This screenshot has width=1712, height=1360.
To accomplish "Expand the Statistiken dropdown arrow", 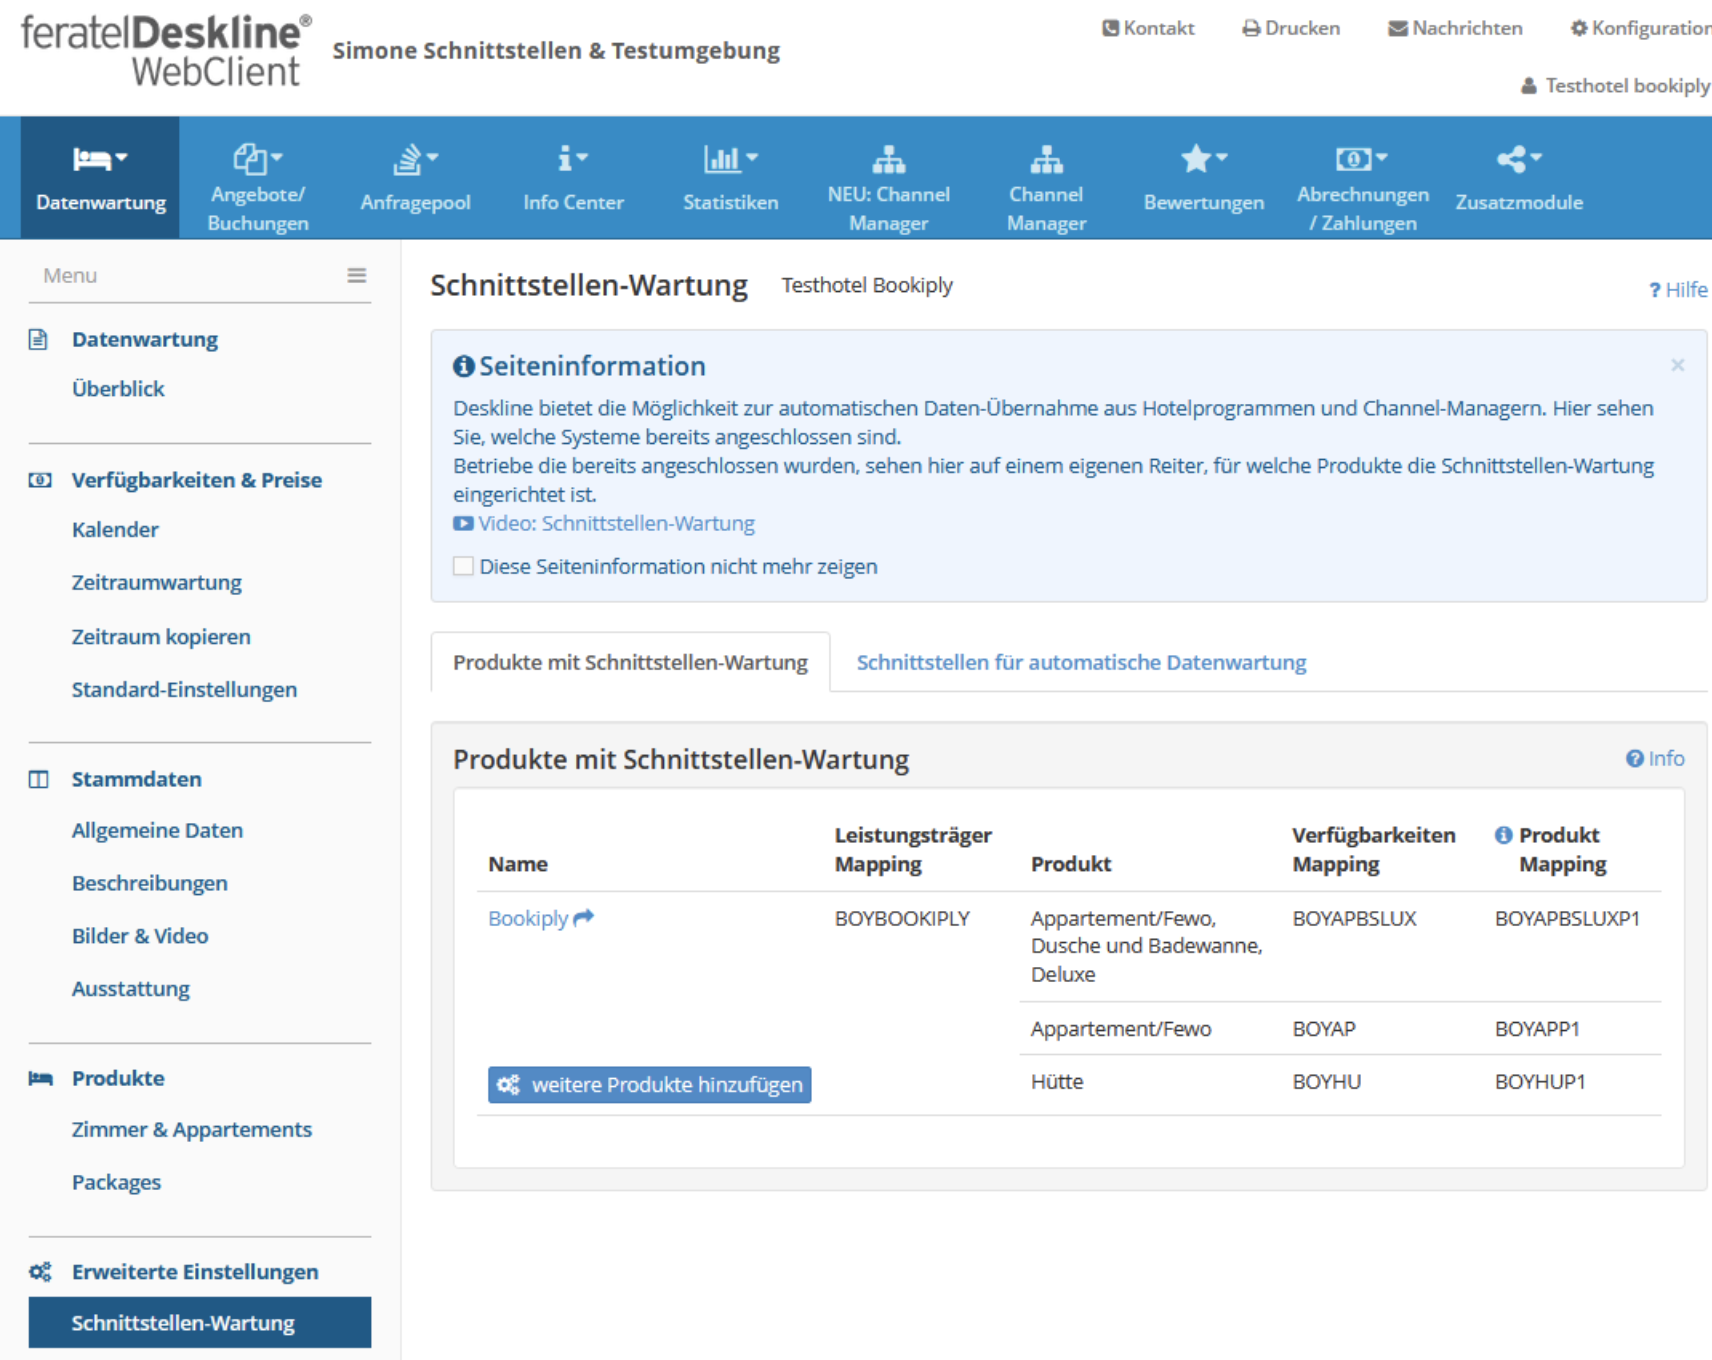I will [x=752, y=157].
